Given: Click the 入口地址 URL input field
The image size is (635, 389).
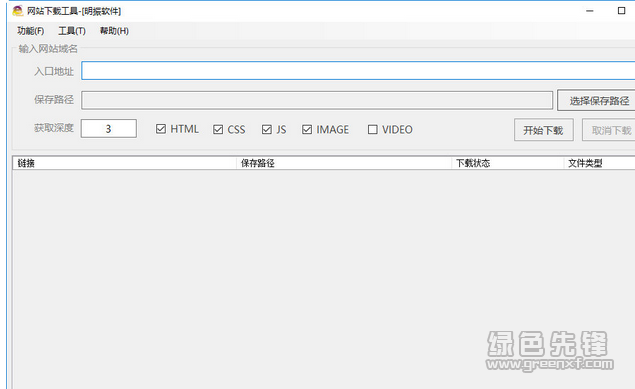Looking at the screenshot, I should coord(358,71).
